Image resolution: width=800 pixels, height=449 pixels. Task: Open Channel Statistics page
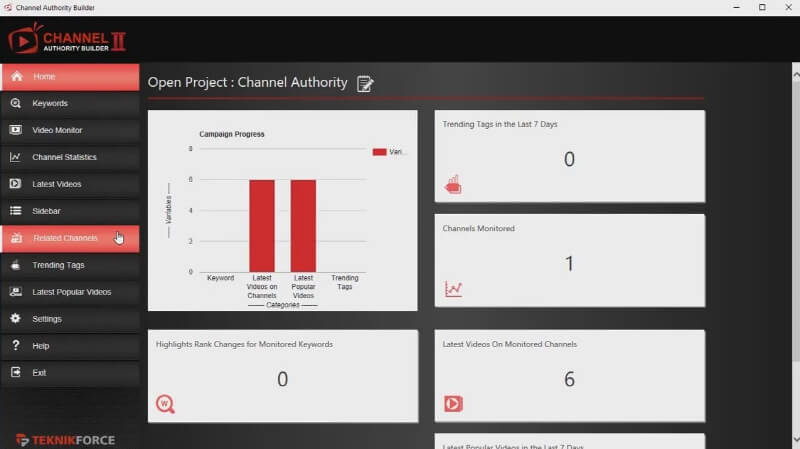click(70, 157)
